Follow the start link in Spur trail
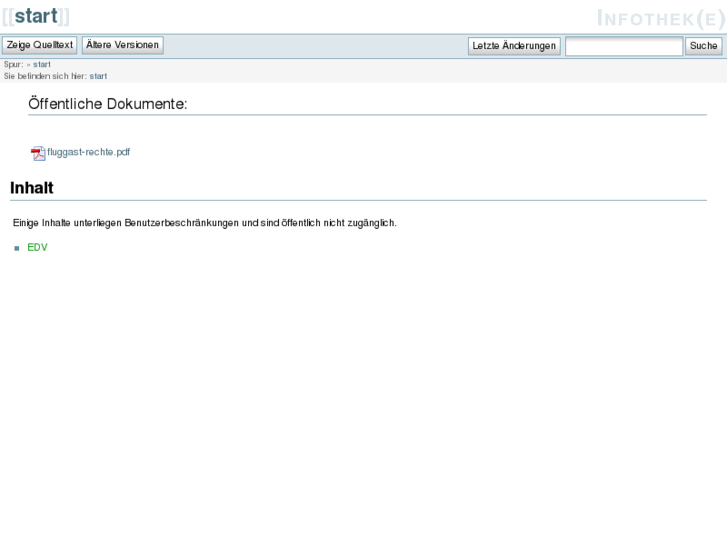This screenshot has width=727, height=545. tap(42, 64)
